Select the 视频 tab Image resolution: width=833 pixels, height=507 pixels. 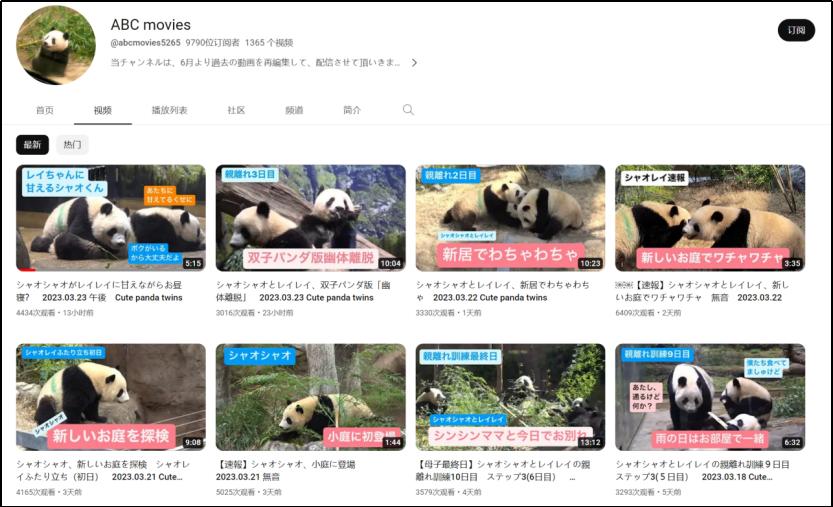tap(103, 110)
